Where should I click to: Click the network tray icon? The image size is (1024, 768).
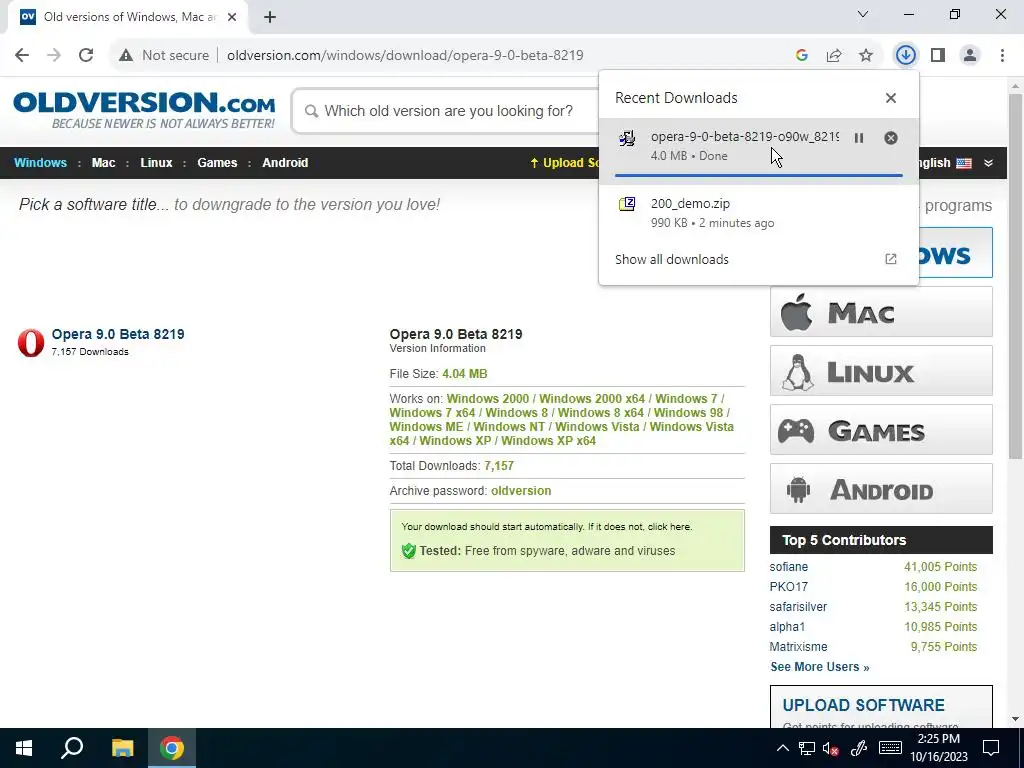(807, 748)
